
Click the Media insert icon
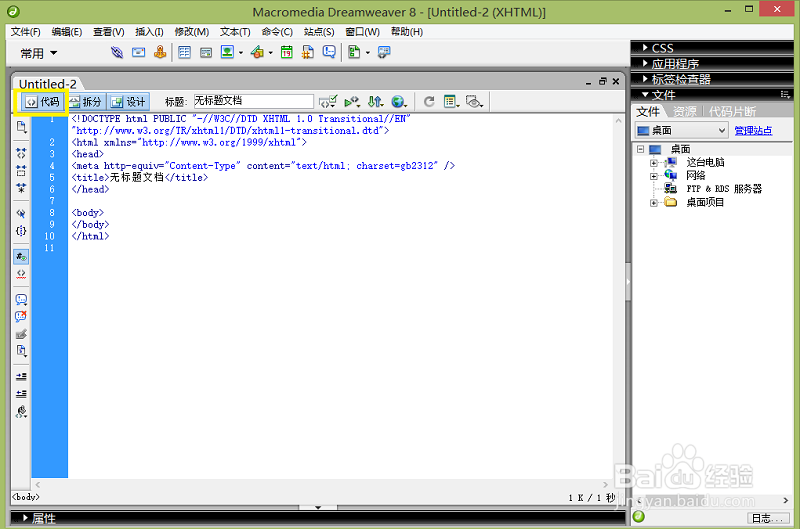click(x=257, y=52)
